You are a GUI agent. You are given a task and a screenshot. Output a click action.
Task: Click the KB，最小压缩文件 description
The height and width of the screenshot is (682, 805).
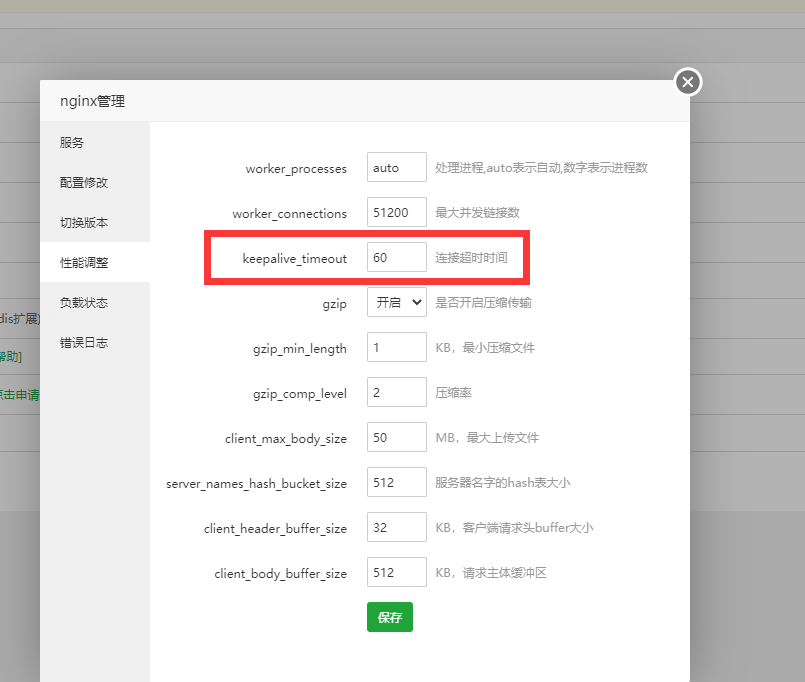tap(485, 348)
